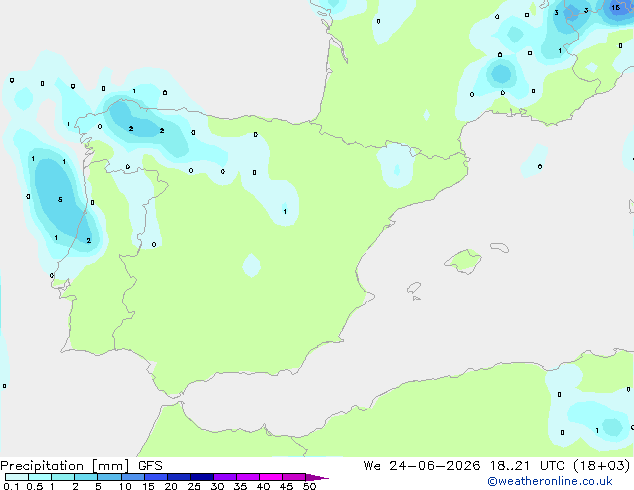
Task: Select the 20–25 mm legend color swatch
Action: coord(179,477)
